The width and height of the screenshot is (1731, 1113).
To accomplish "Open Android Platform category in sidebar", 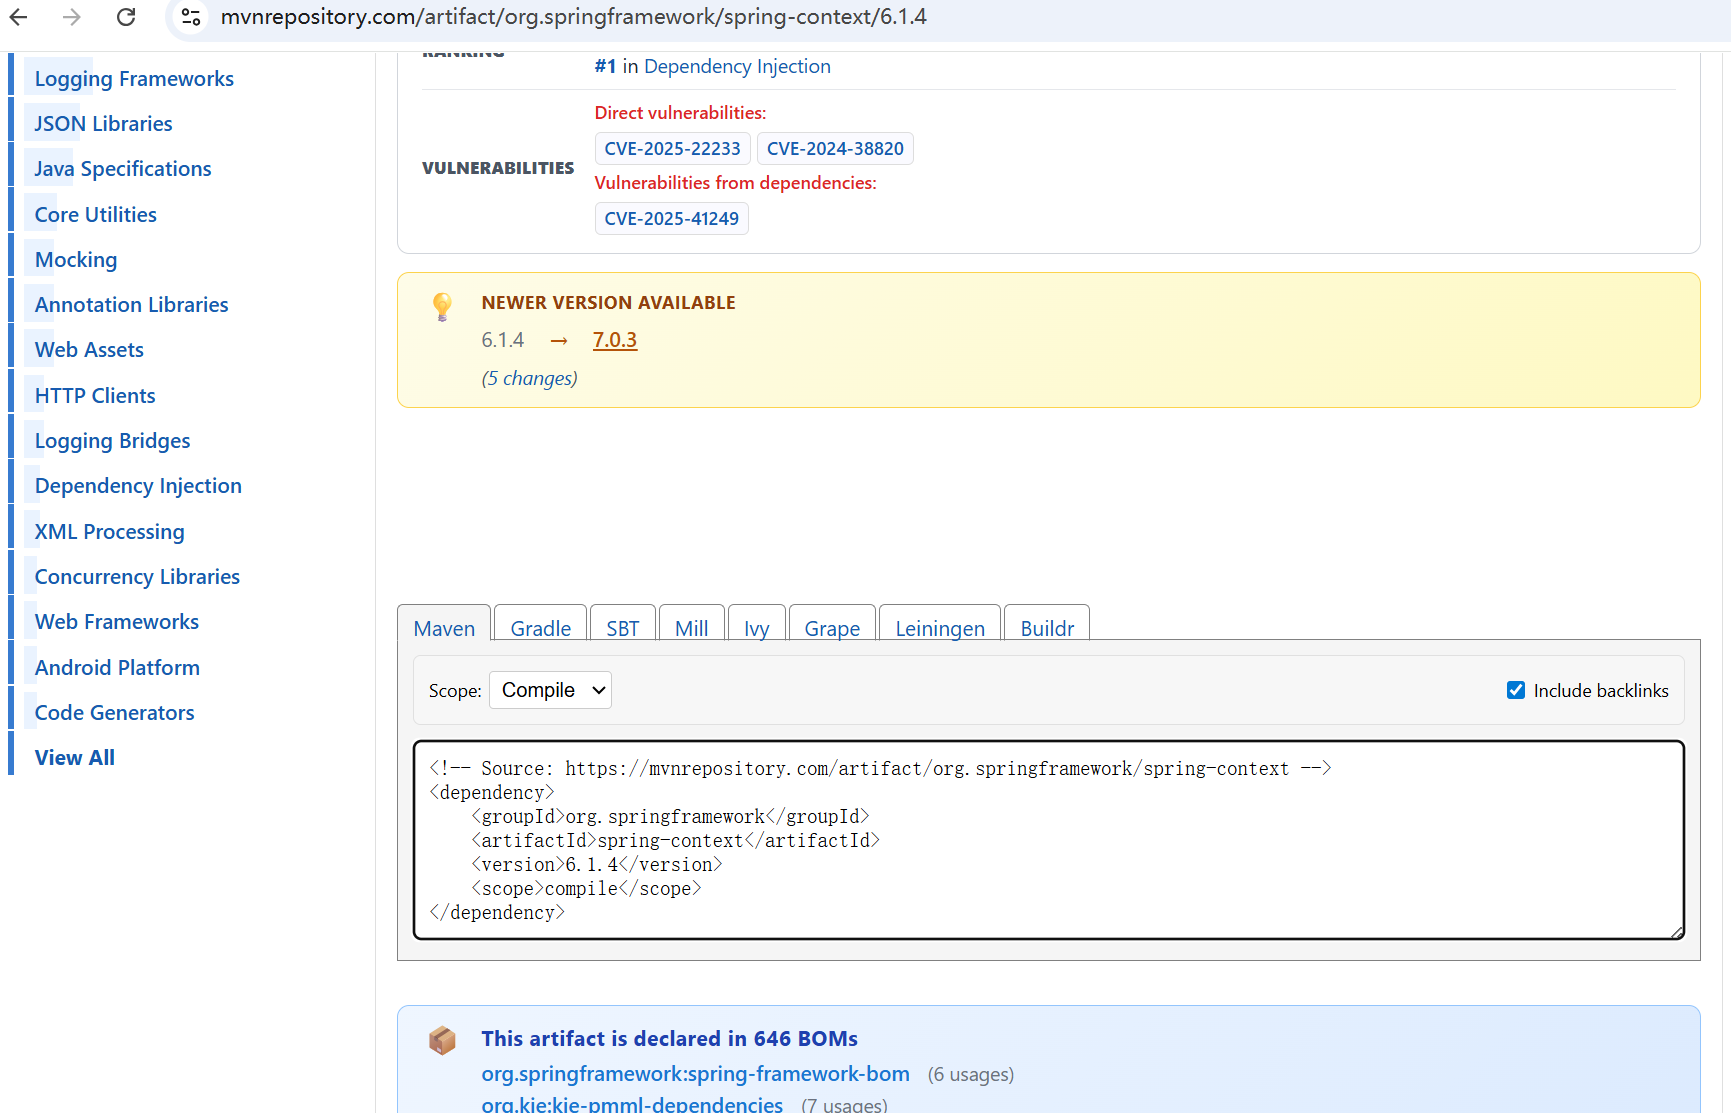I will point(117,668).
